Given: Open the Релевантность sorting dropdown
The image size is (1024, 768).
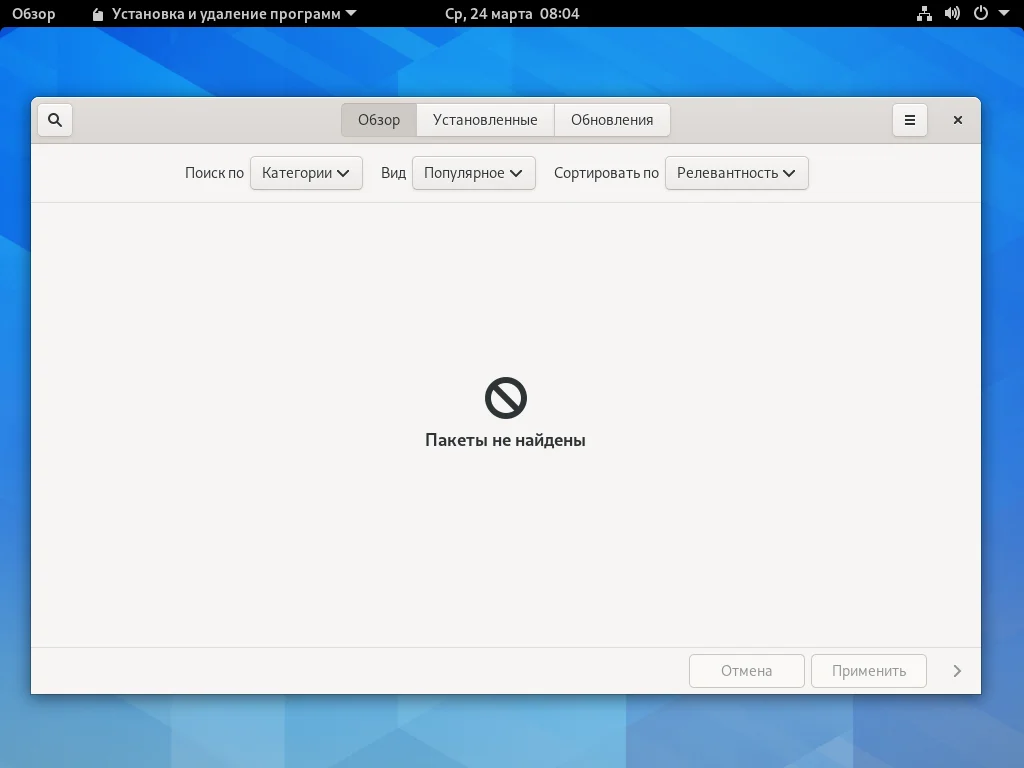Looking at the screenshot, I should pos(736,172).
